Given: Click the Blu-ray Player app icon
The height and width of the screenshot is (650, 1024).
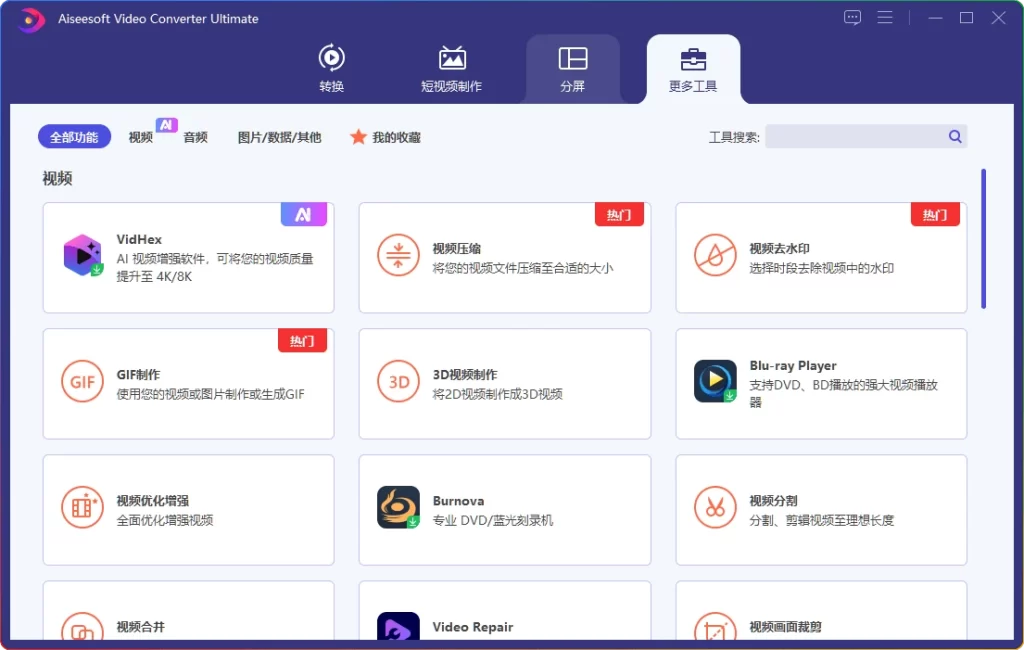Looking at the screenshot, I should (715, 381).
